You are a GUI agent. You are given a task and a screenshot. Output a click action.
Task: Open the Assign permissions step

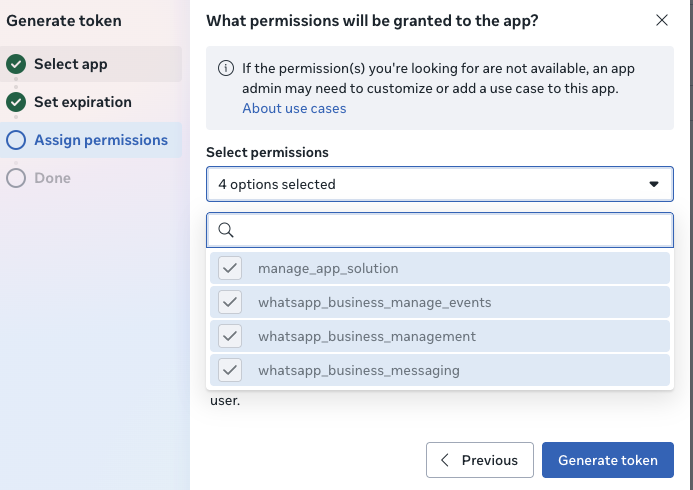(101, 140)
